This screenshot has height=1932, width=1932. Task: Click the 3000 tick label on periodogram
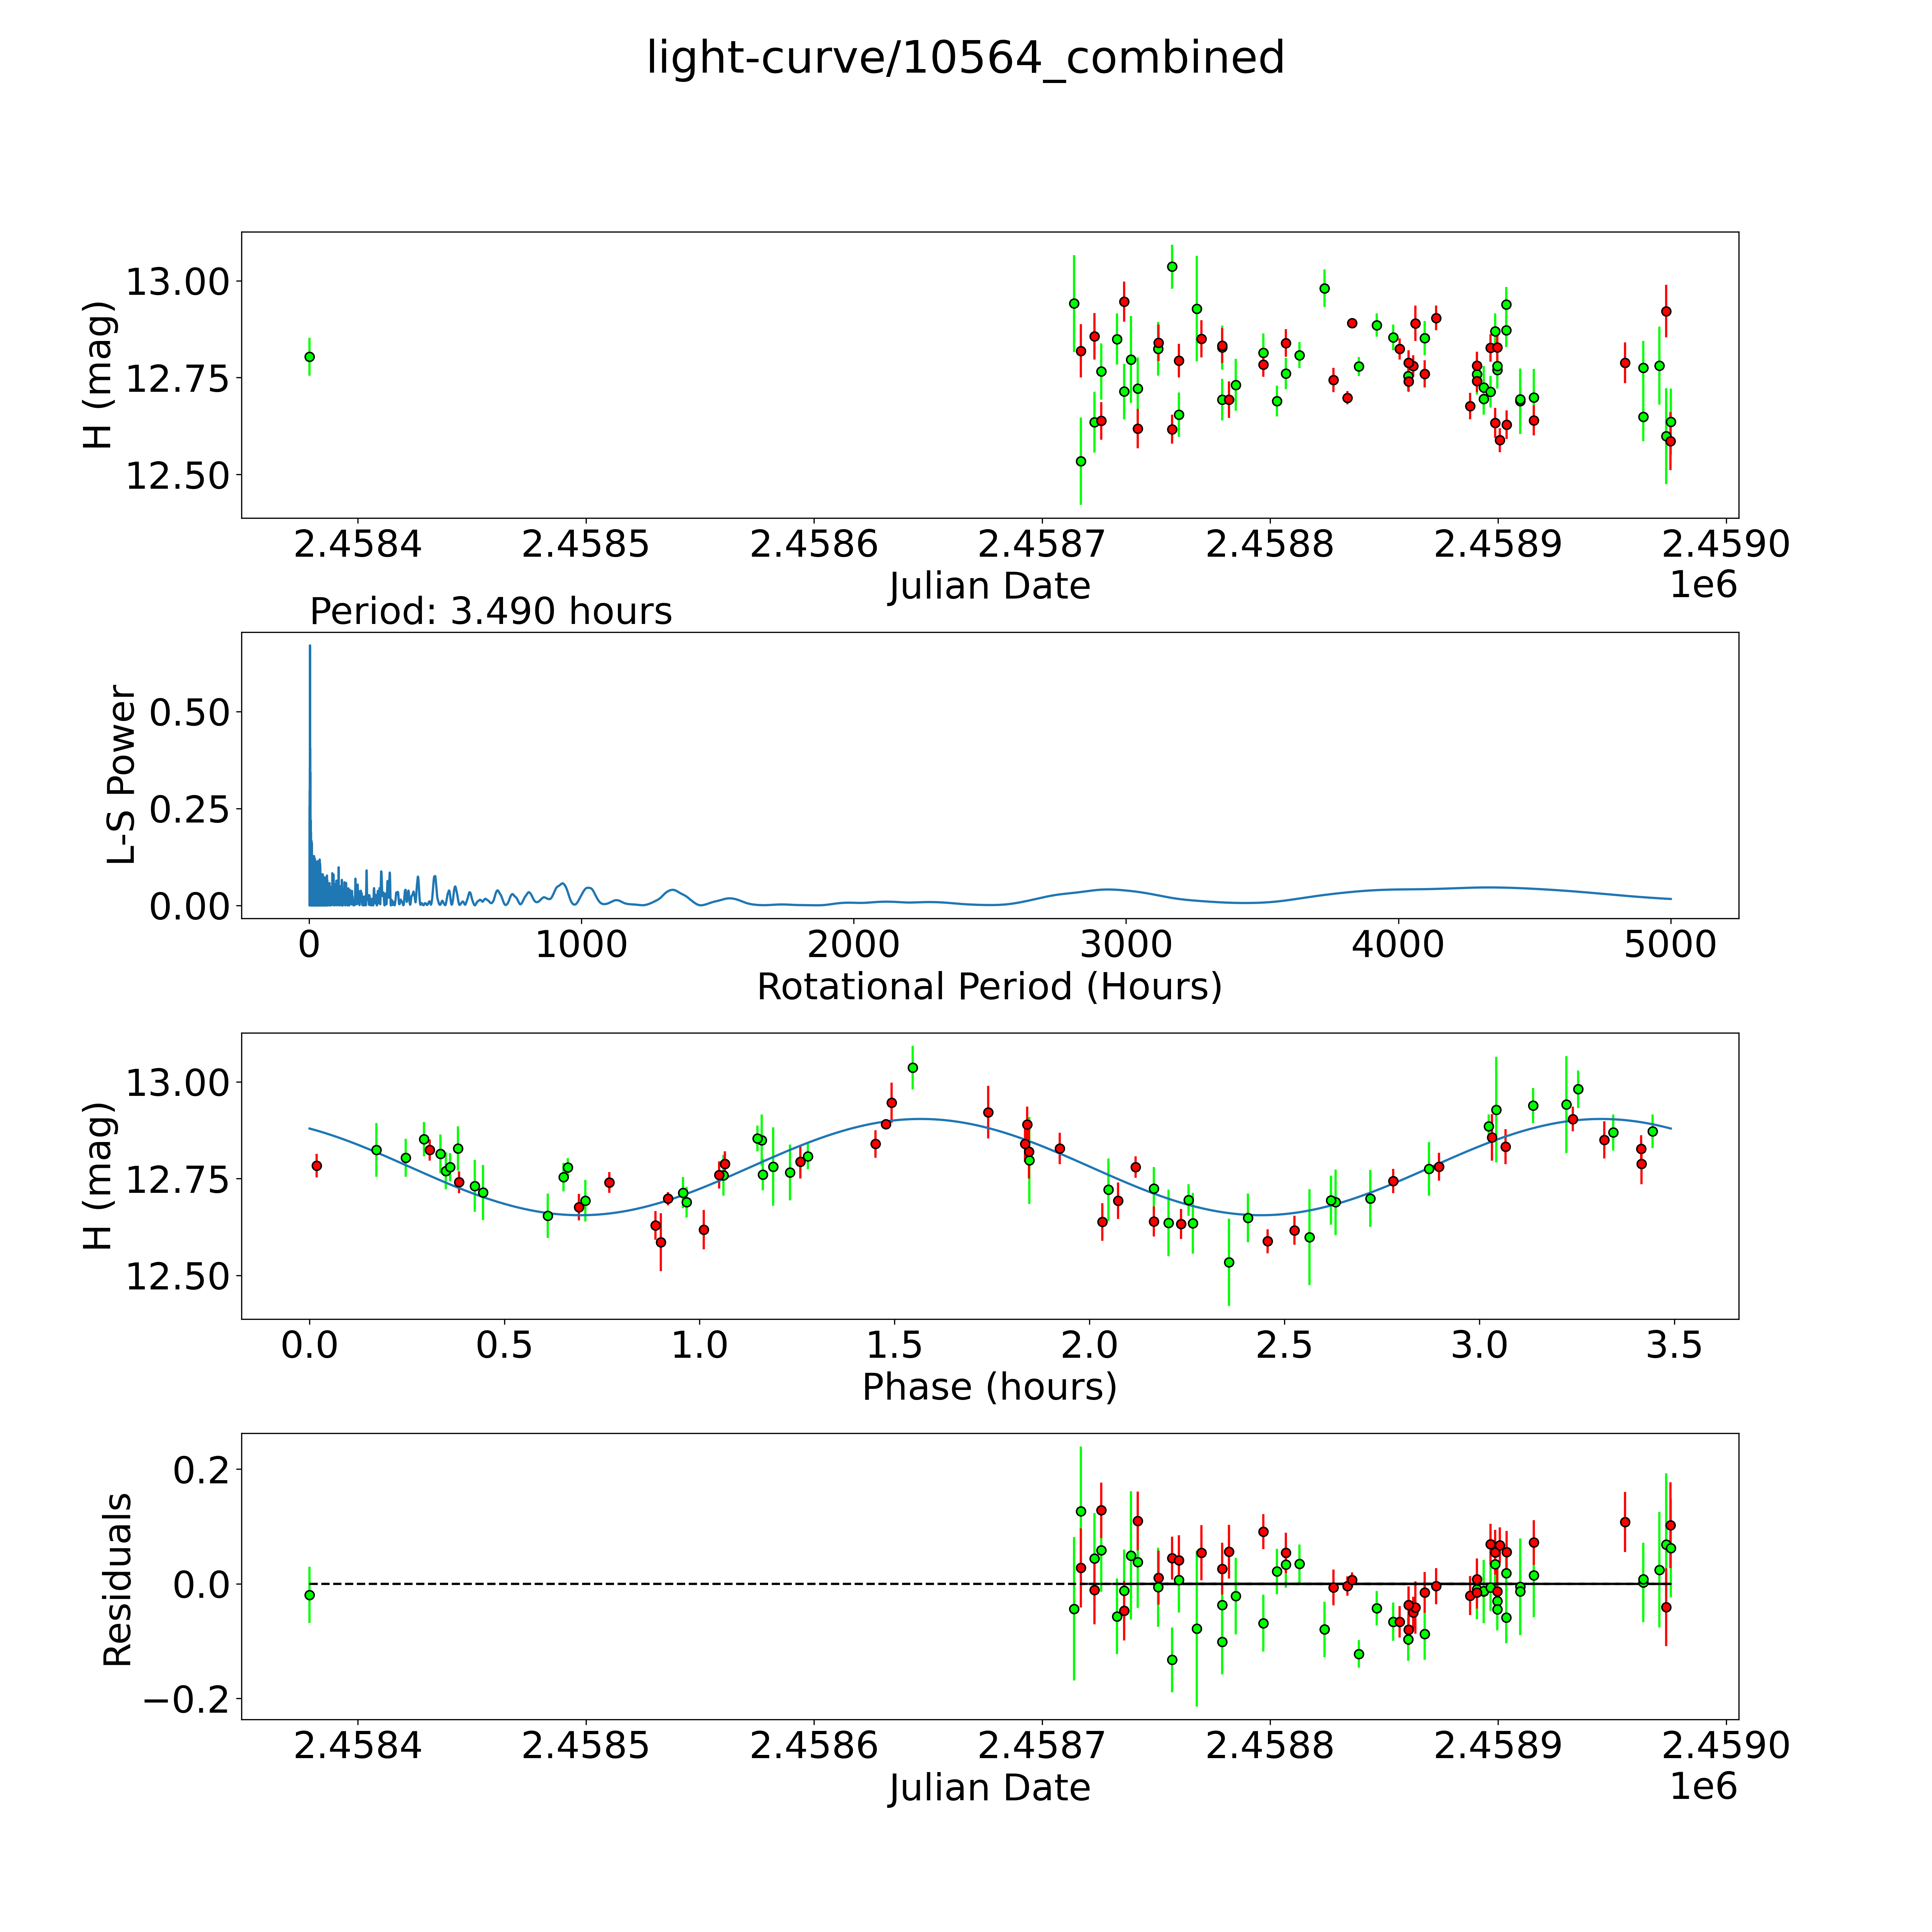pos(1126,945)
